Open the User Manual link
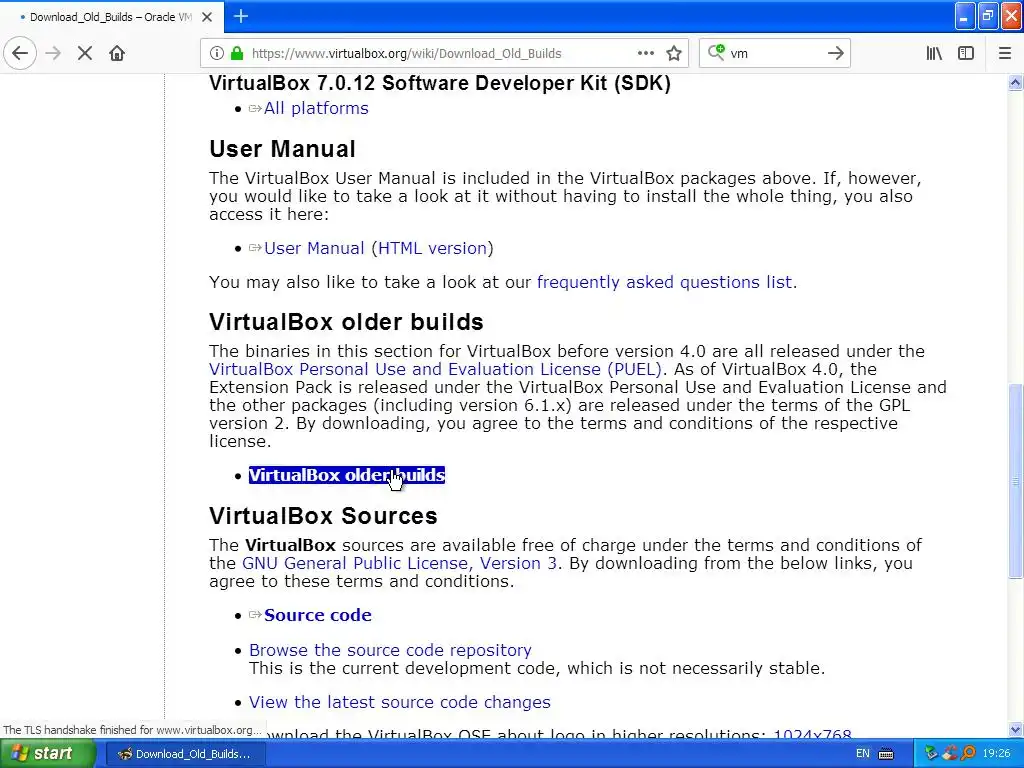Viewport: 1024px width, 768px height. pos(314,248)
